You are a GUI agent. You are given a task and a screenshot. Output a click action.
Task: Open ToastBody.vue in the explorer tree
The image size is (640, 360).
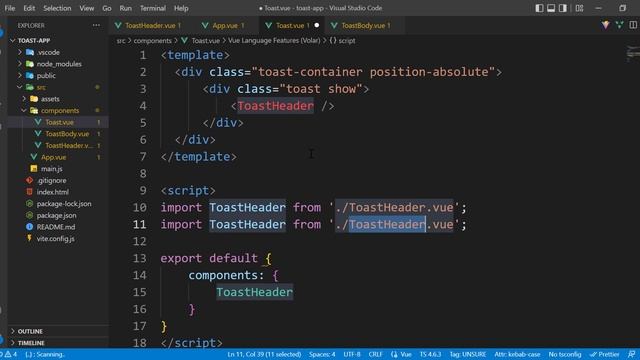pyautogui.click(x=58, y=133)
